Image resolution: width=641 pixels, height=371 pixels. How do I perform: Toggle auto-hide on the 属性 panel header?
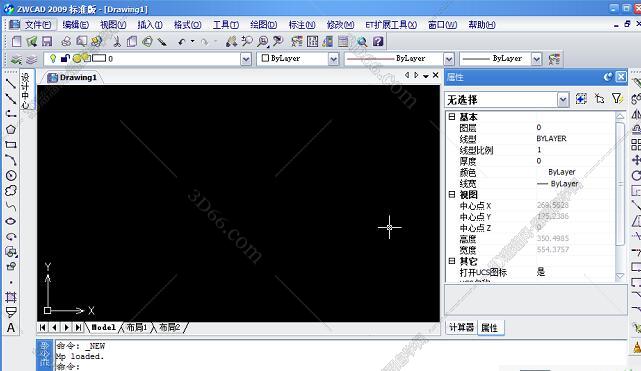[608, 77]
